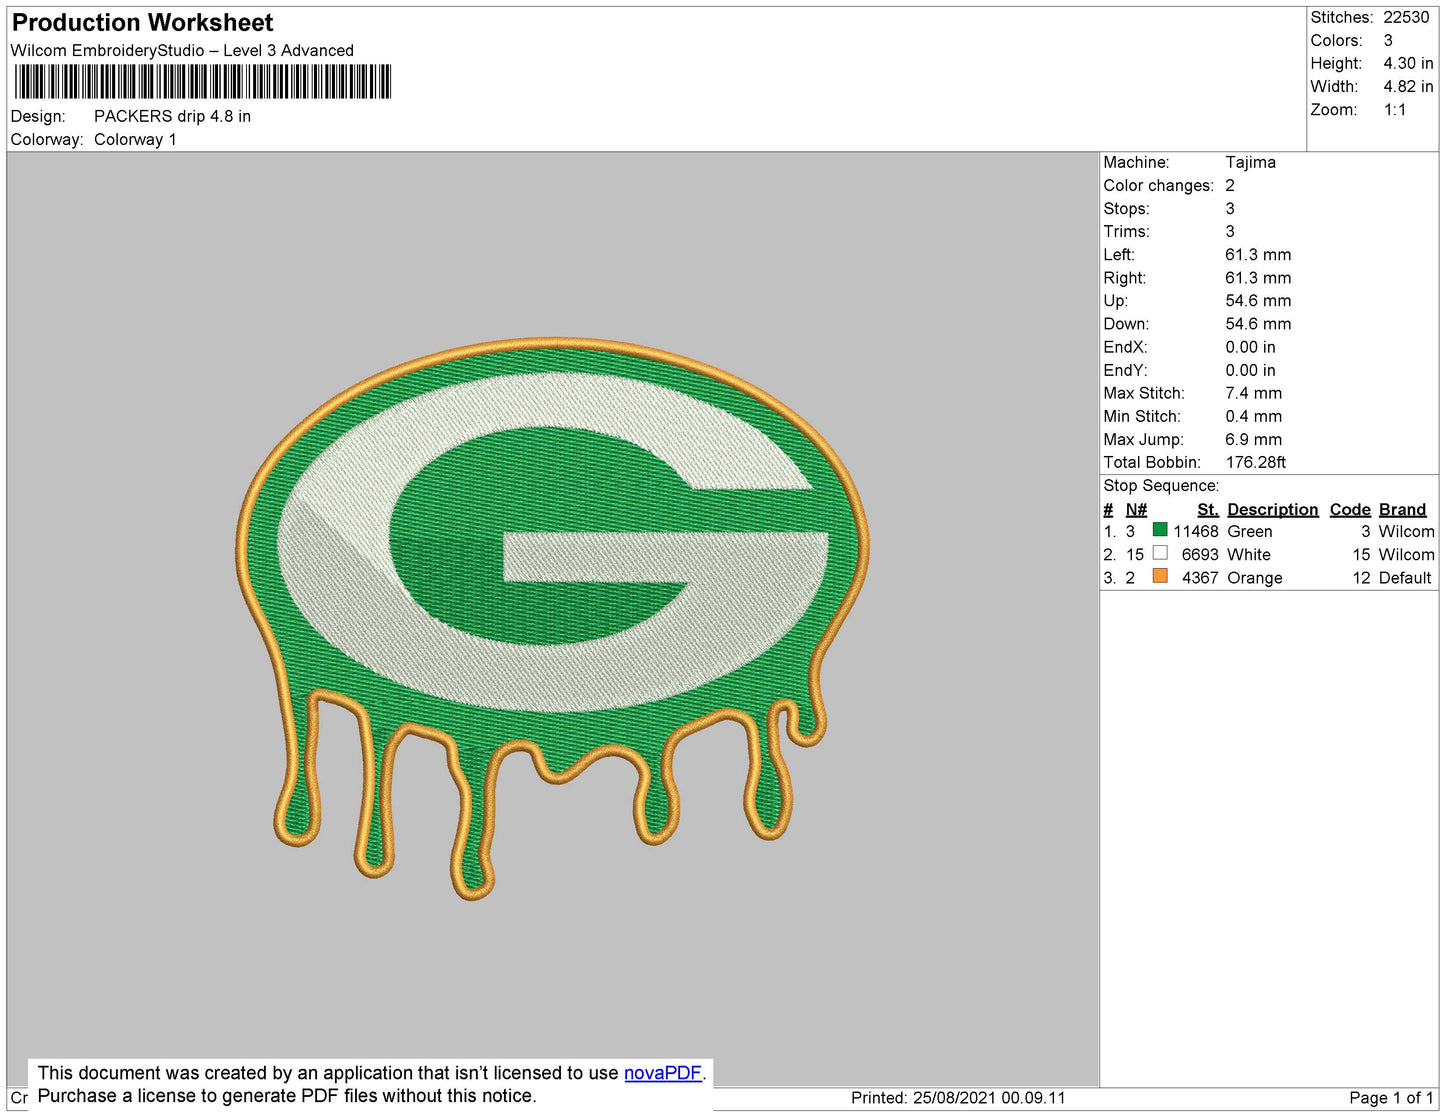
Task: Click the 'Brand' column header
Action: [x=1402, y=510]
